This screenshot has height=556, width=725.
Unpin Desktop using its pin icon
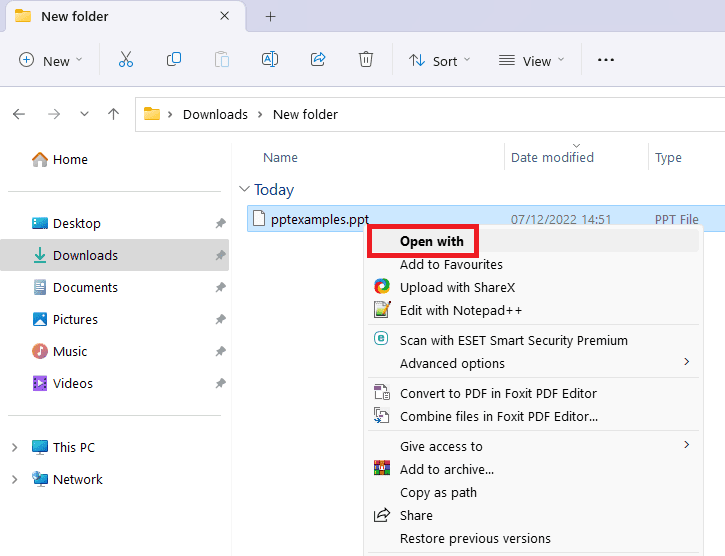pos(221,223)
